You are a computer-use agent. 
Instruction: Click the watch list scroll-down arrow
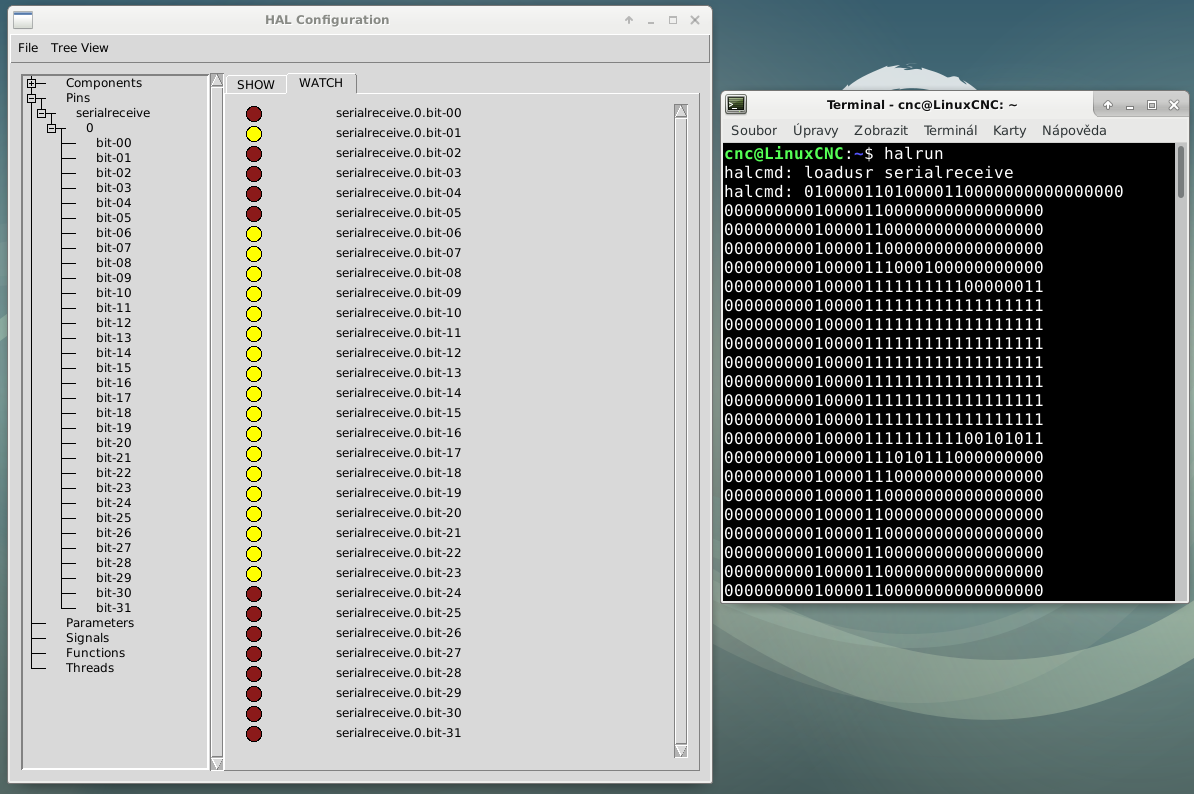click(x=681, y=750)
